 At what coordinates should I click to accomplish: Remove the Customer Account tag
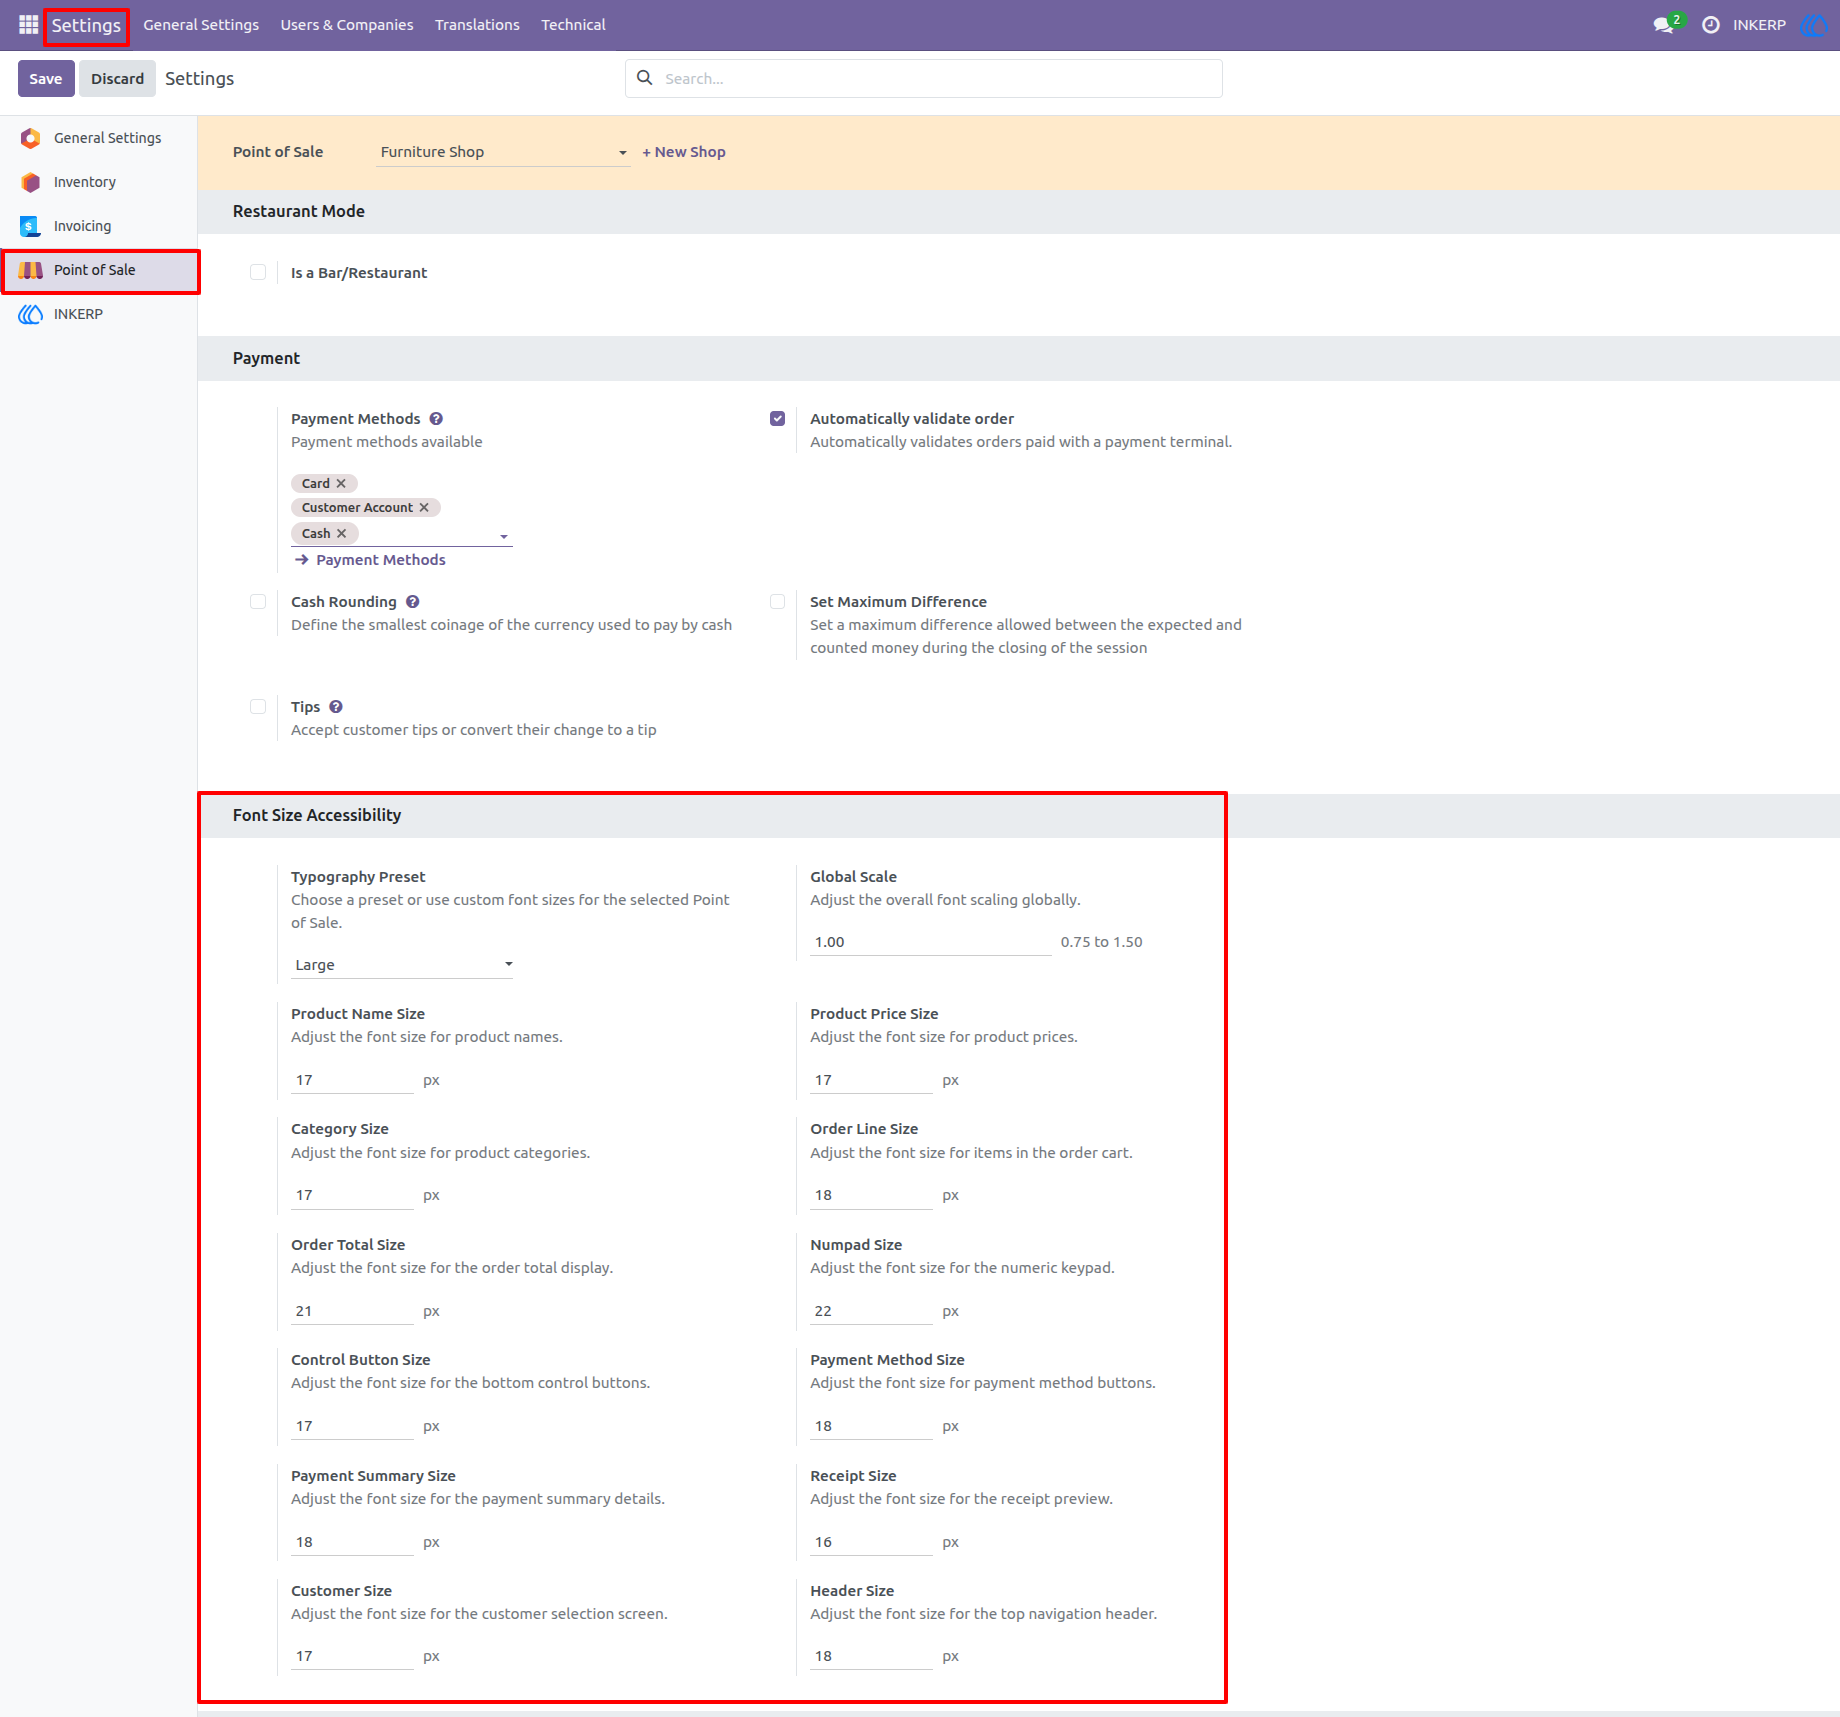click(424, 508)
